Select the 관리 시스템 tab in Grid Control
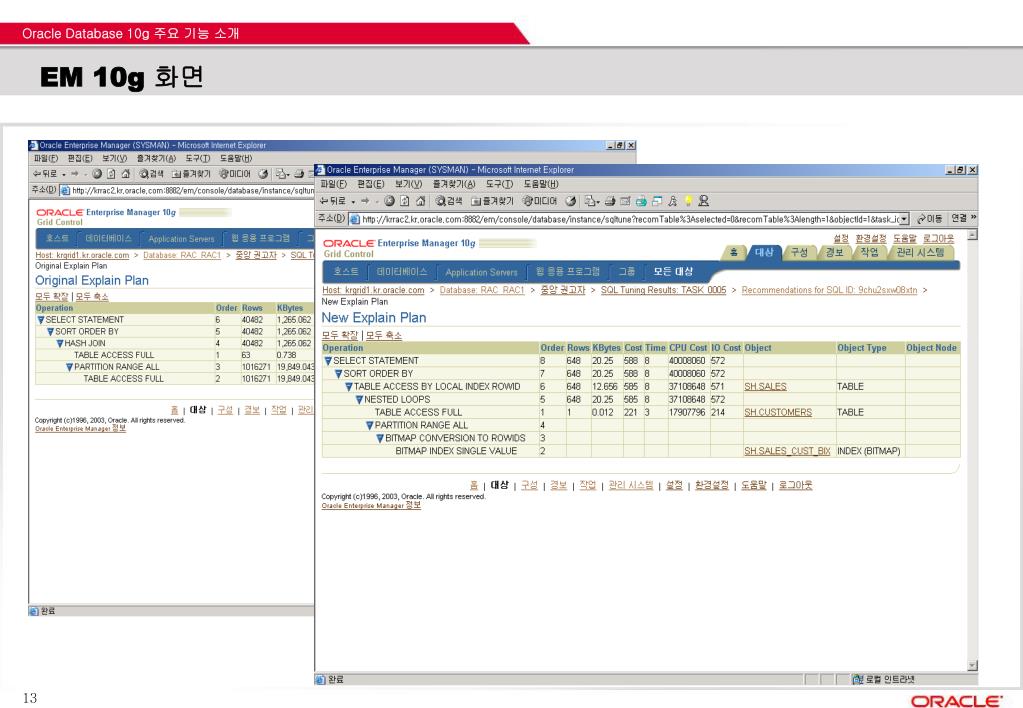Screen dimensions: 1023x708 pyautogui.click(x=920, y=252)
